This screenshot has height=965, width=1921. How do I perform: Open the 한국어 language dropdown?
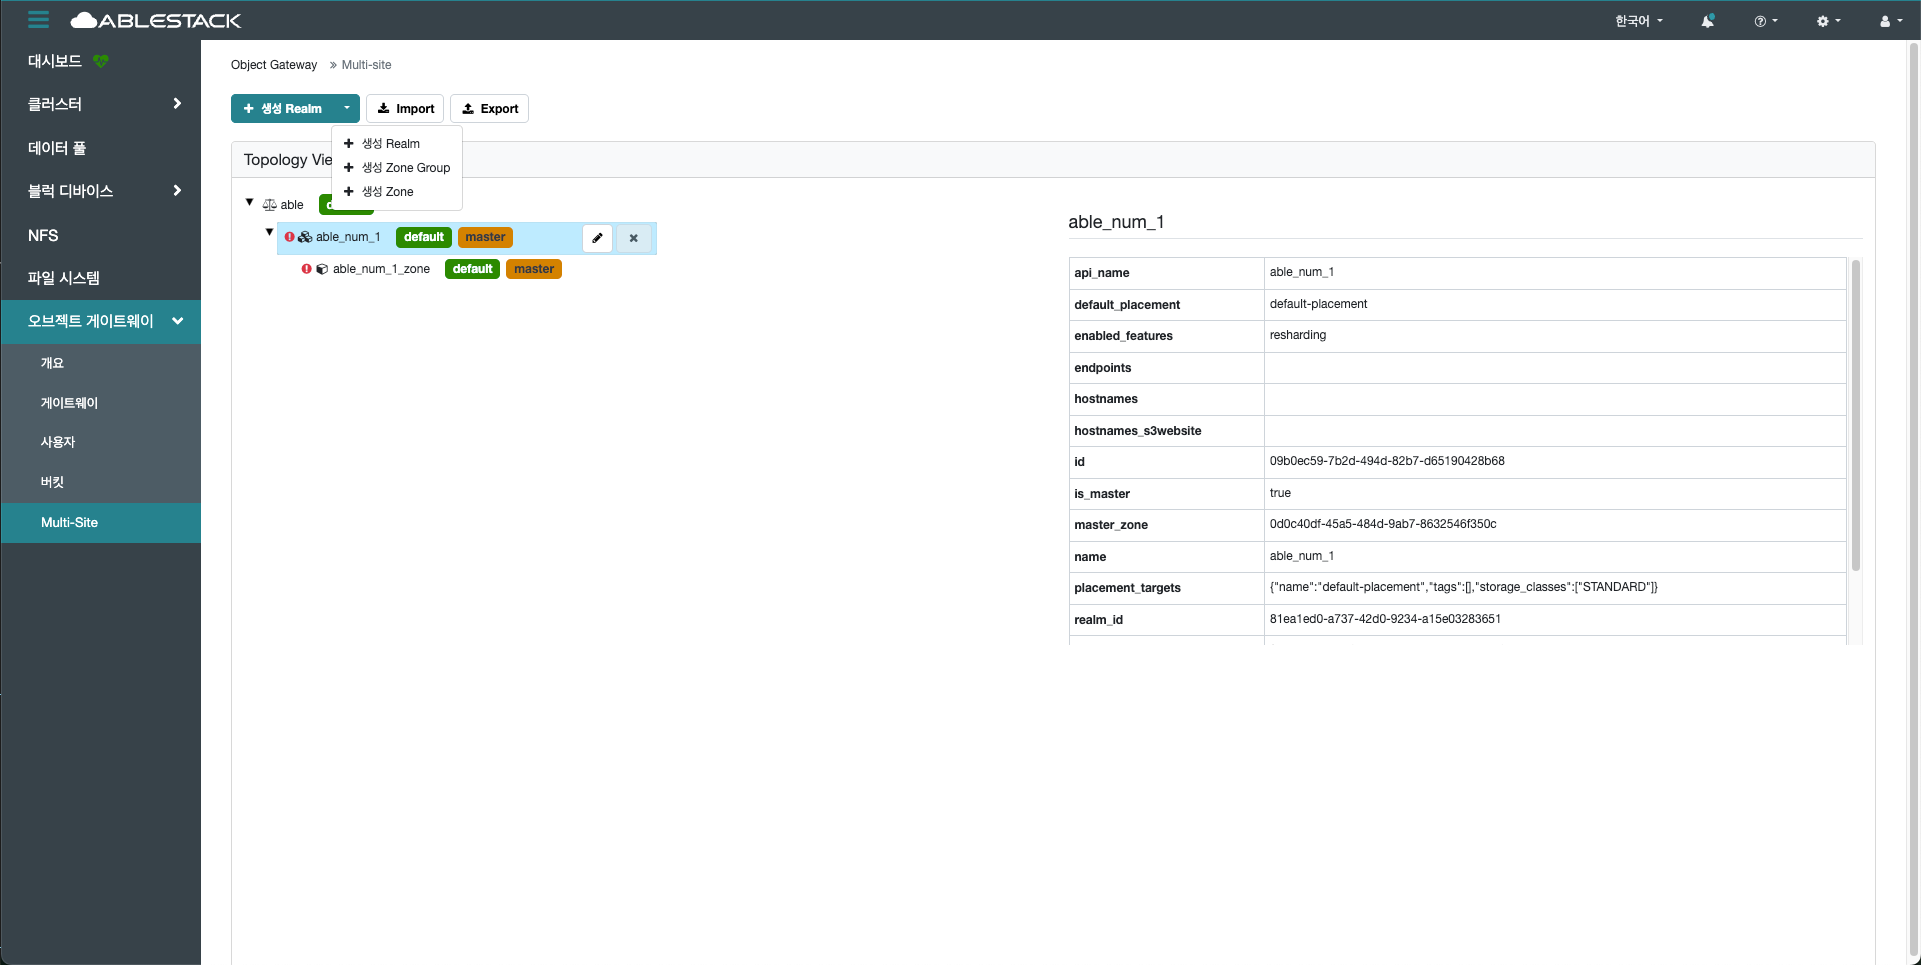pos(1638,21)
